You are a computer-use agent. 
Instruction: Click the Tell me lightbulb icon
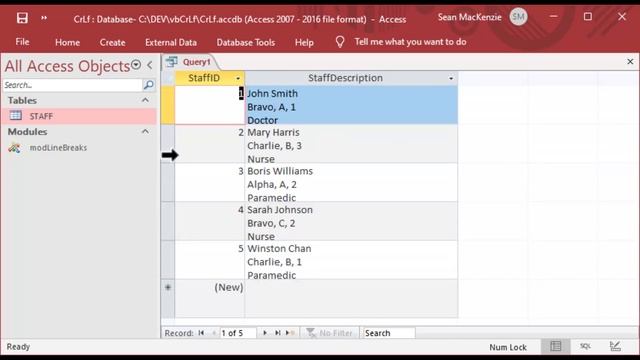(x=340, y=42)
